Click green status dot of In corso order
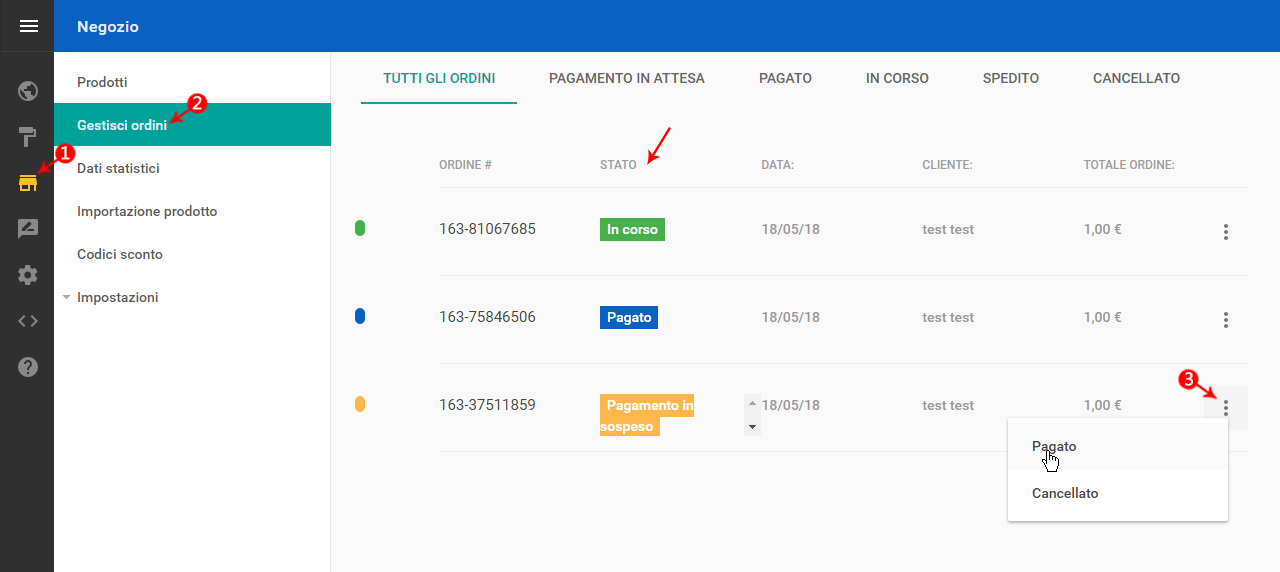Screen dimensions: 1280x572 [x=360, y=229]
